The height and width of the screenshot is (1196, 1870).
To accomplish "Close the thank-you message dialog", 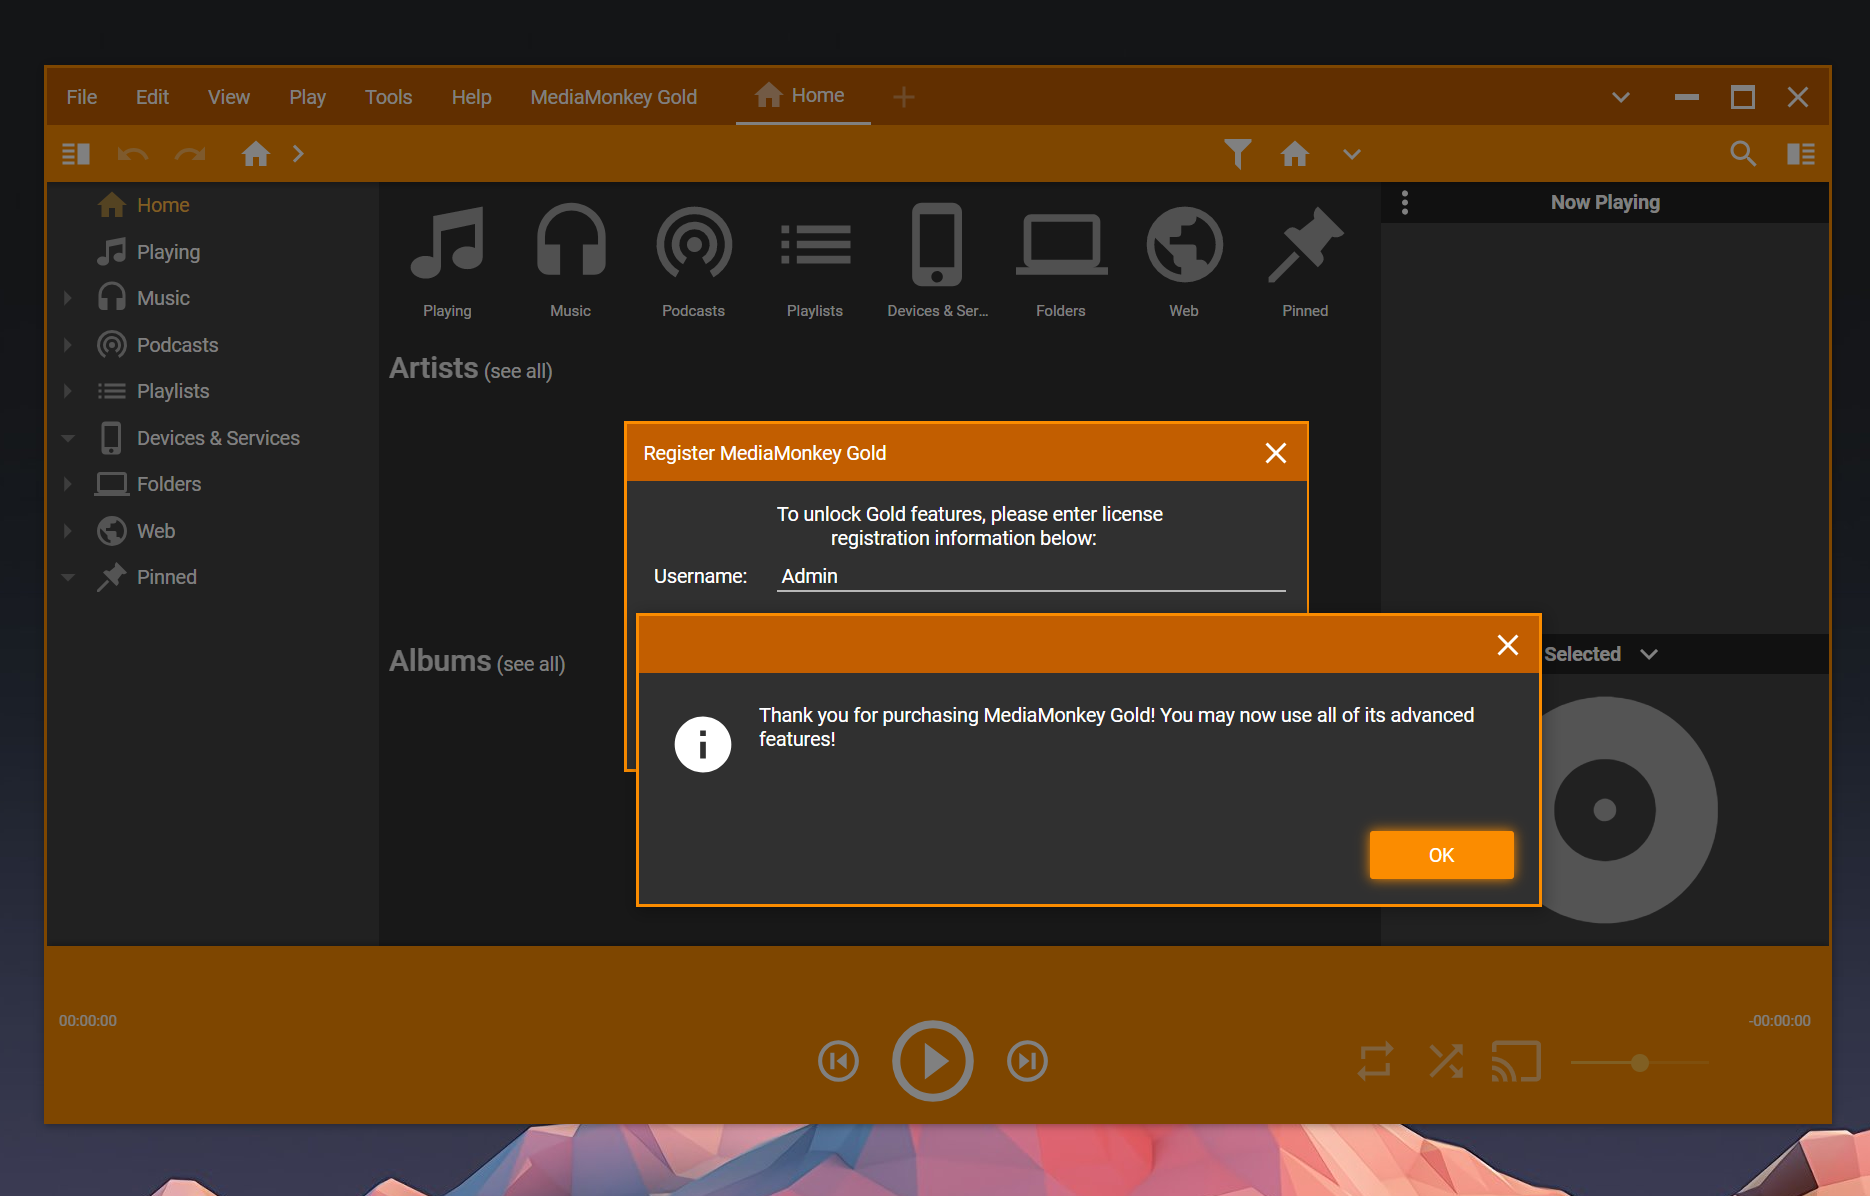I will tap(1508, 645).
